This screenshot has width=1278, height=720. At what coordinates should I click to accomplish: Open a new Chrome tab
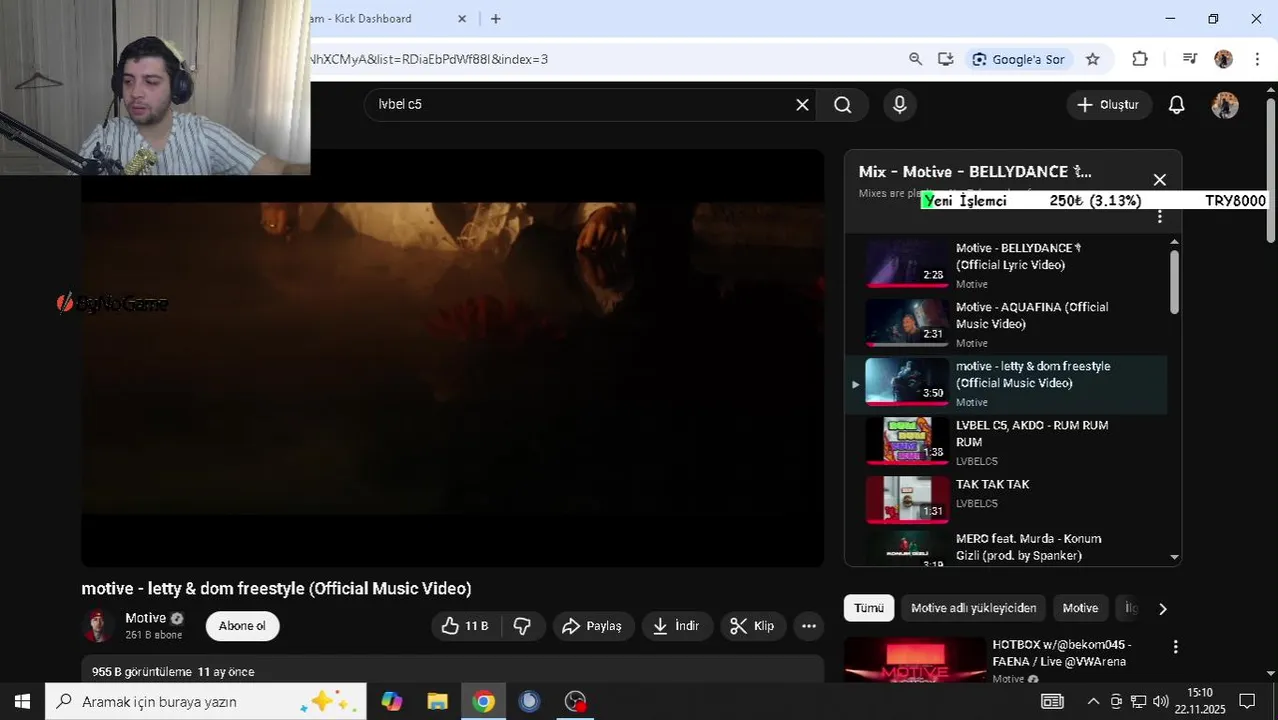(496, 19)
